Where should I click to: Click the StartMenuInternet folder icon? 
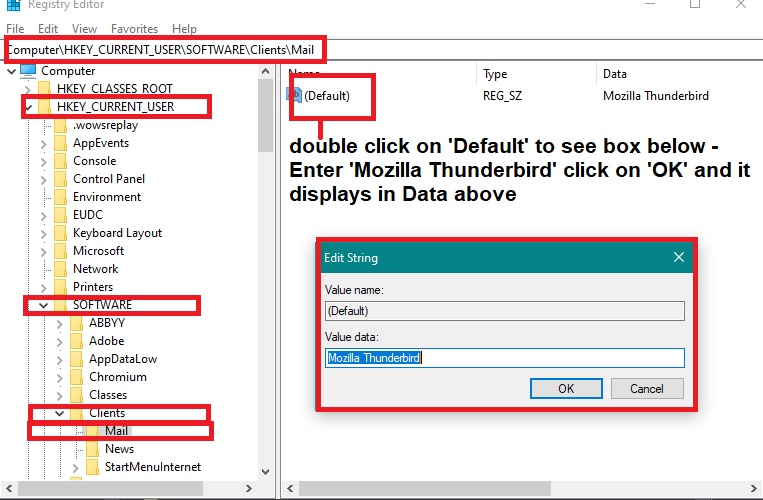pyautogui.click(x=92, y=467)
